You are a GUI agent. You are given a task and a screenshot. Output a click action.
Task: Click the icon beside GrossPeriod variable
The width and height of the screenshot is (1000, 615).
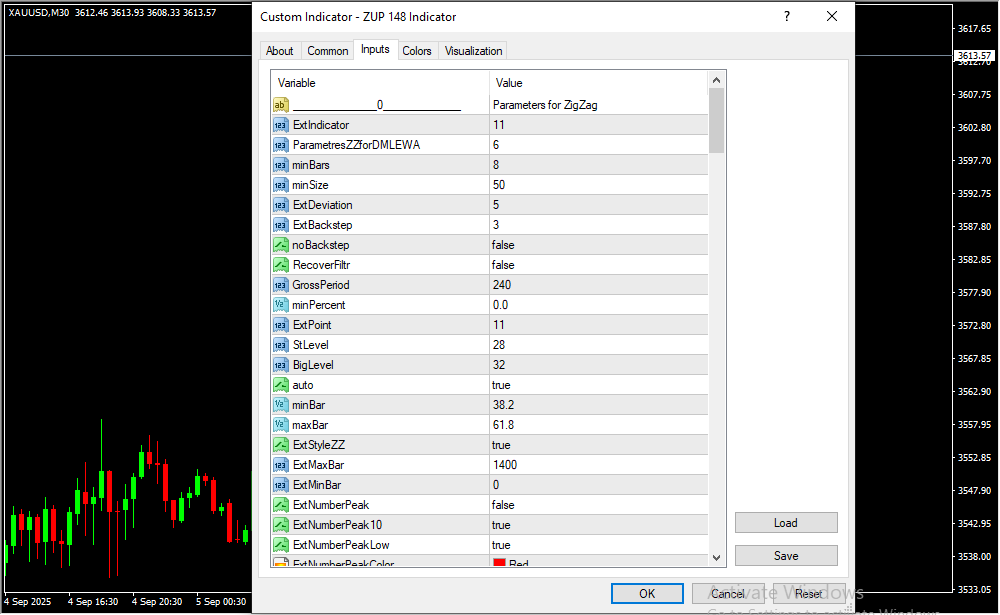[x=280, y=285]
